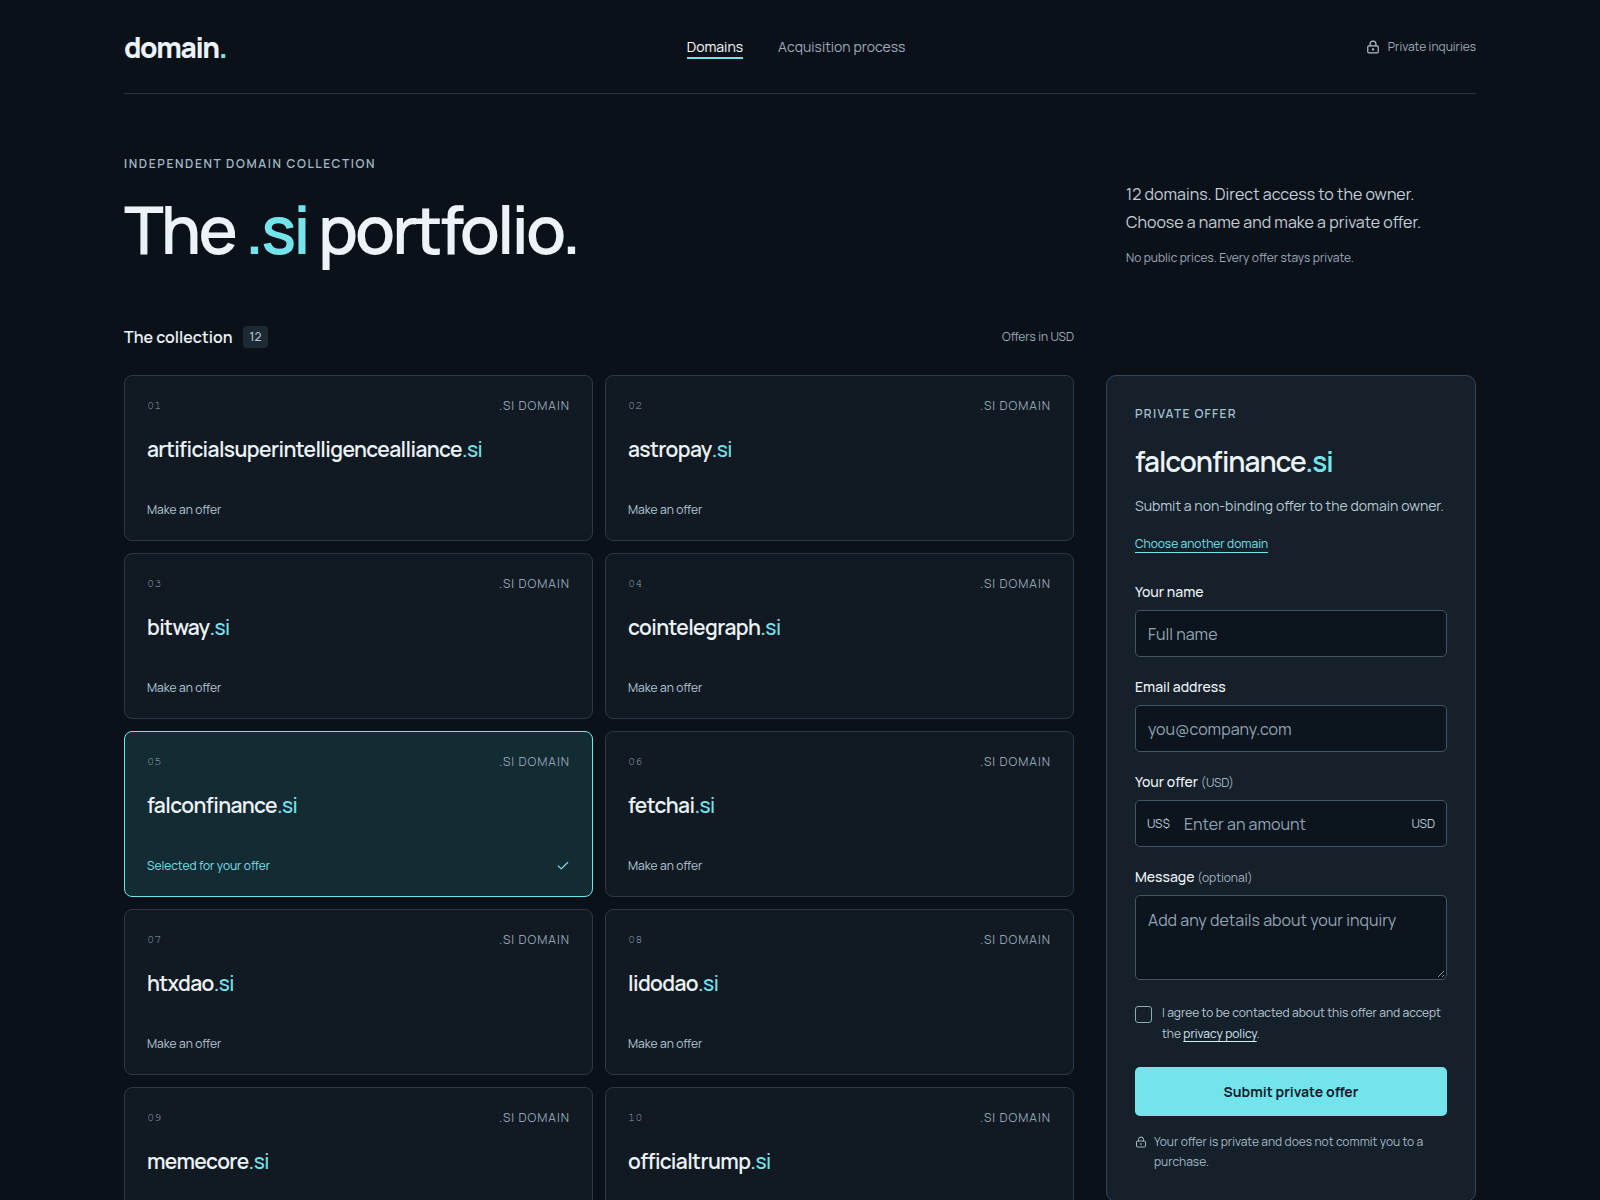
Task: Click the falconfinance.si heading in offer panel
Action: click(x=1234, y=462)
